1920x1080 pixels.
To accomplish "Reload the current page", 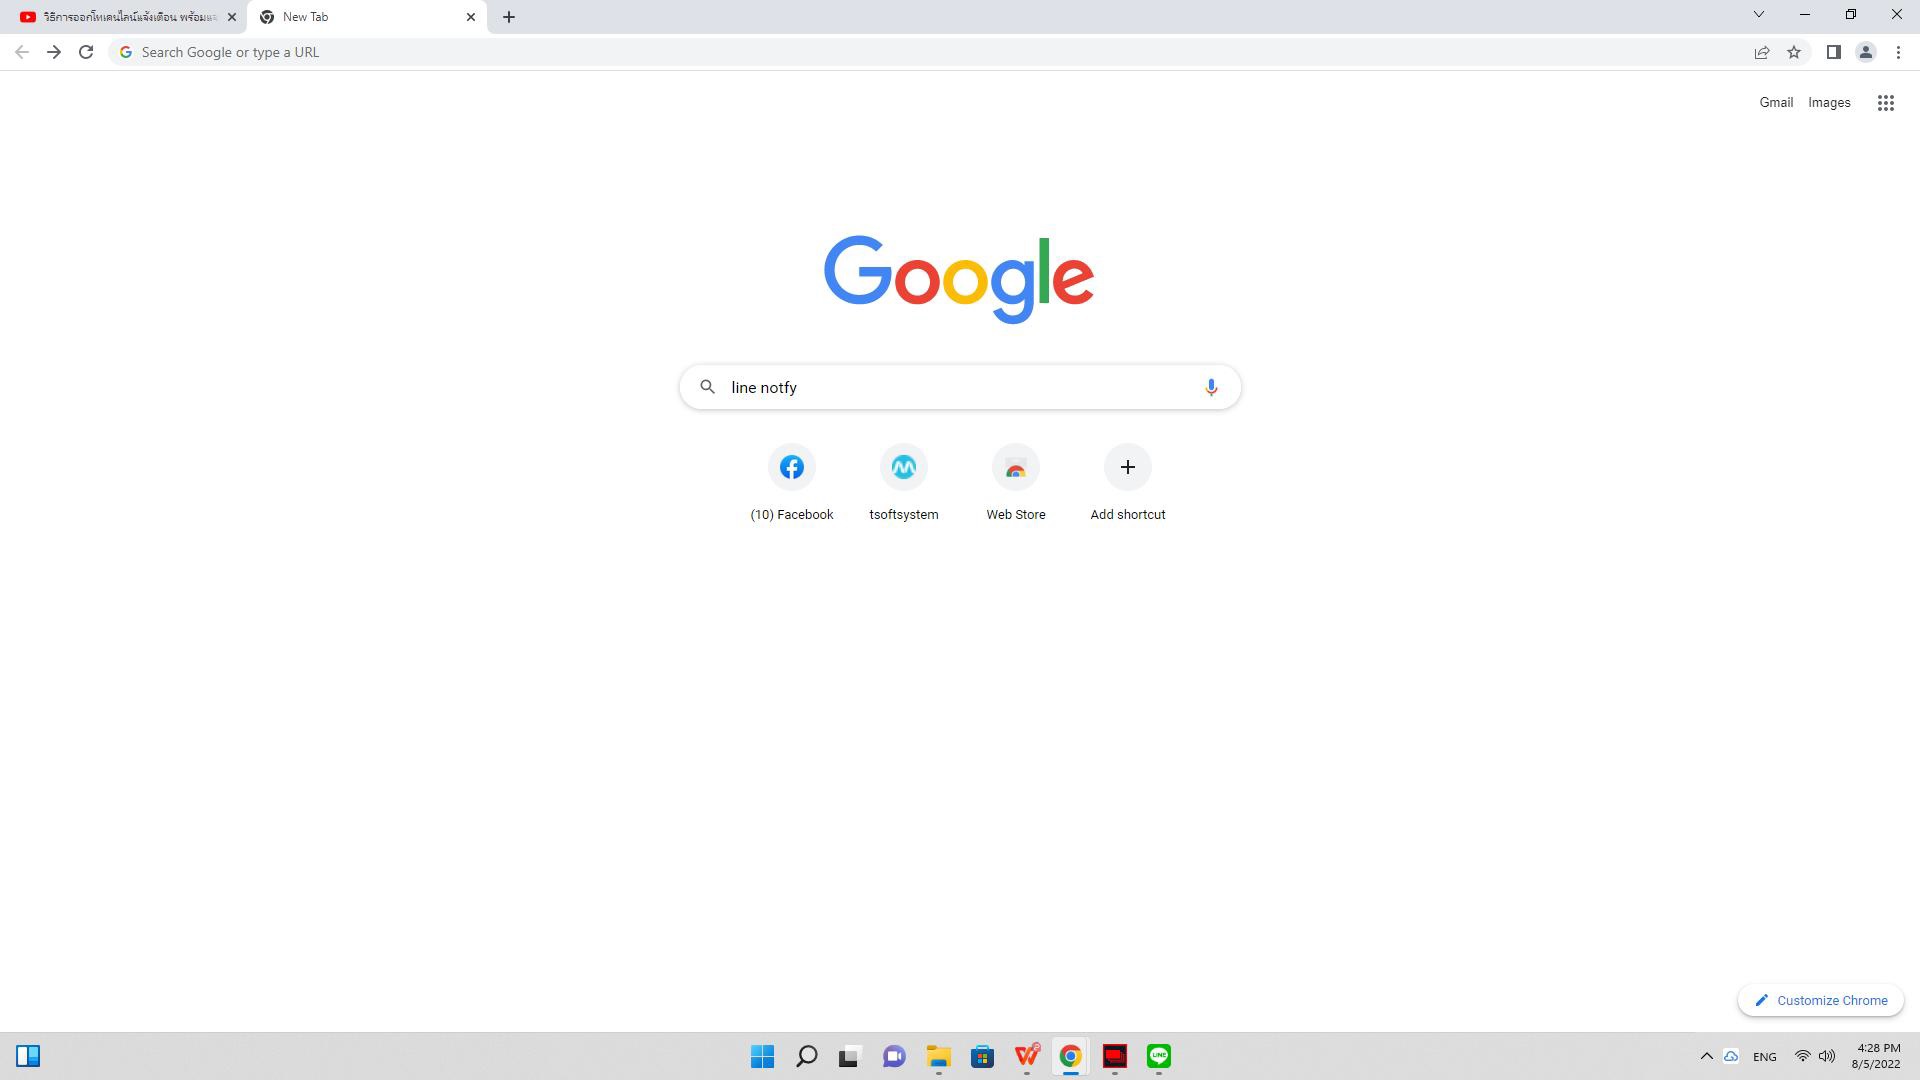I will pos(86,52).
